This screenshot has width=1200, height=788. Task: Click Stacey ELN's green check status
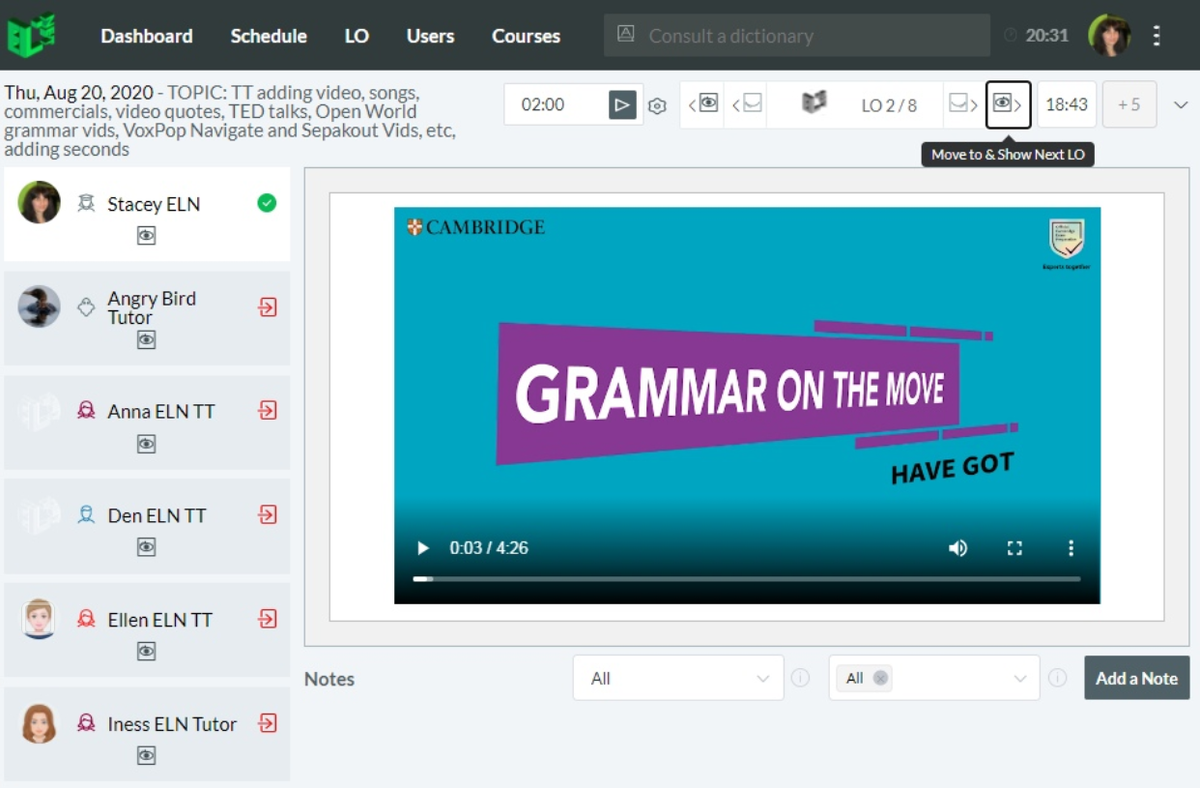(267, 203)
